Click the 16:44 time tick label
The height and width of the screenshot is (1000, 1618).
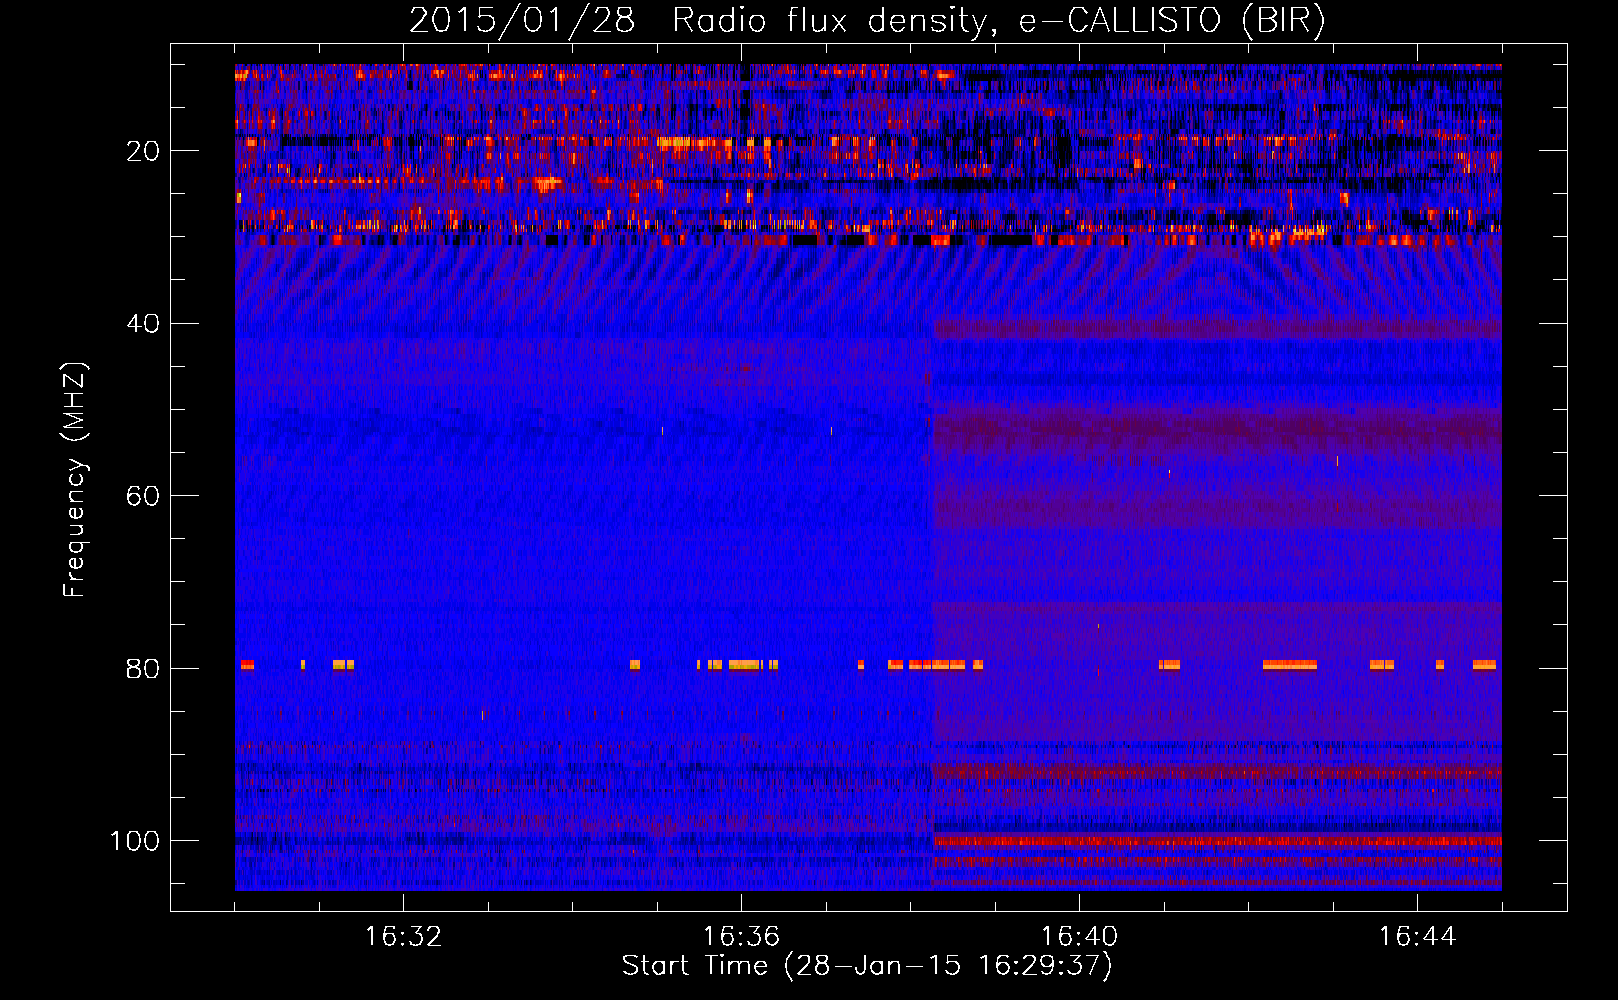click(1417, 937)
